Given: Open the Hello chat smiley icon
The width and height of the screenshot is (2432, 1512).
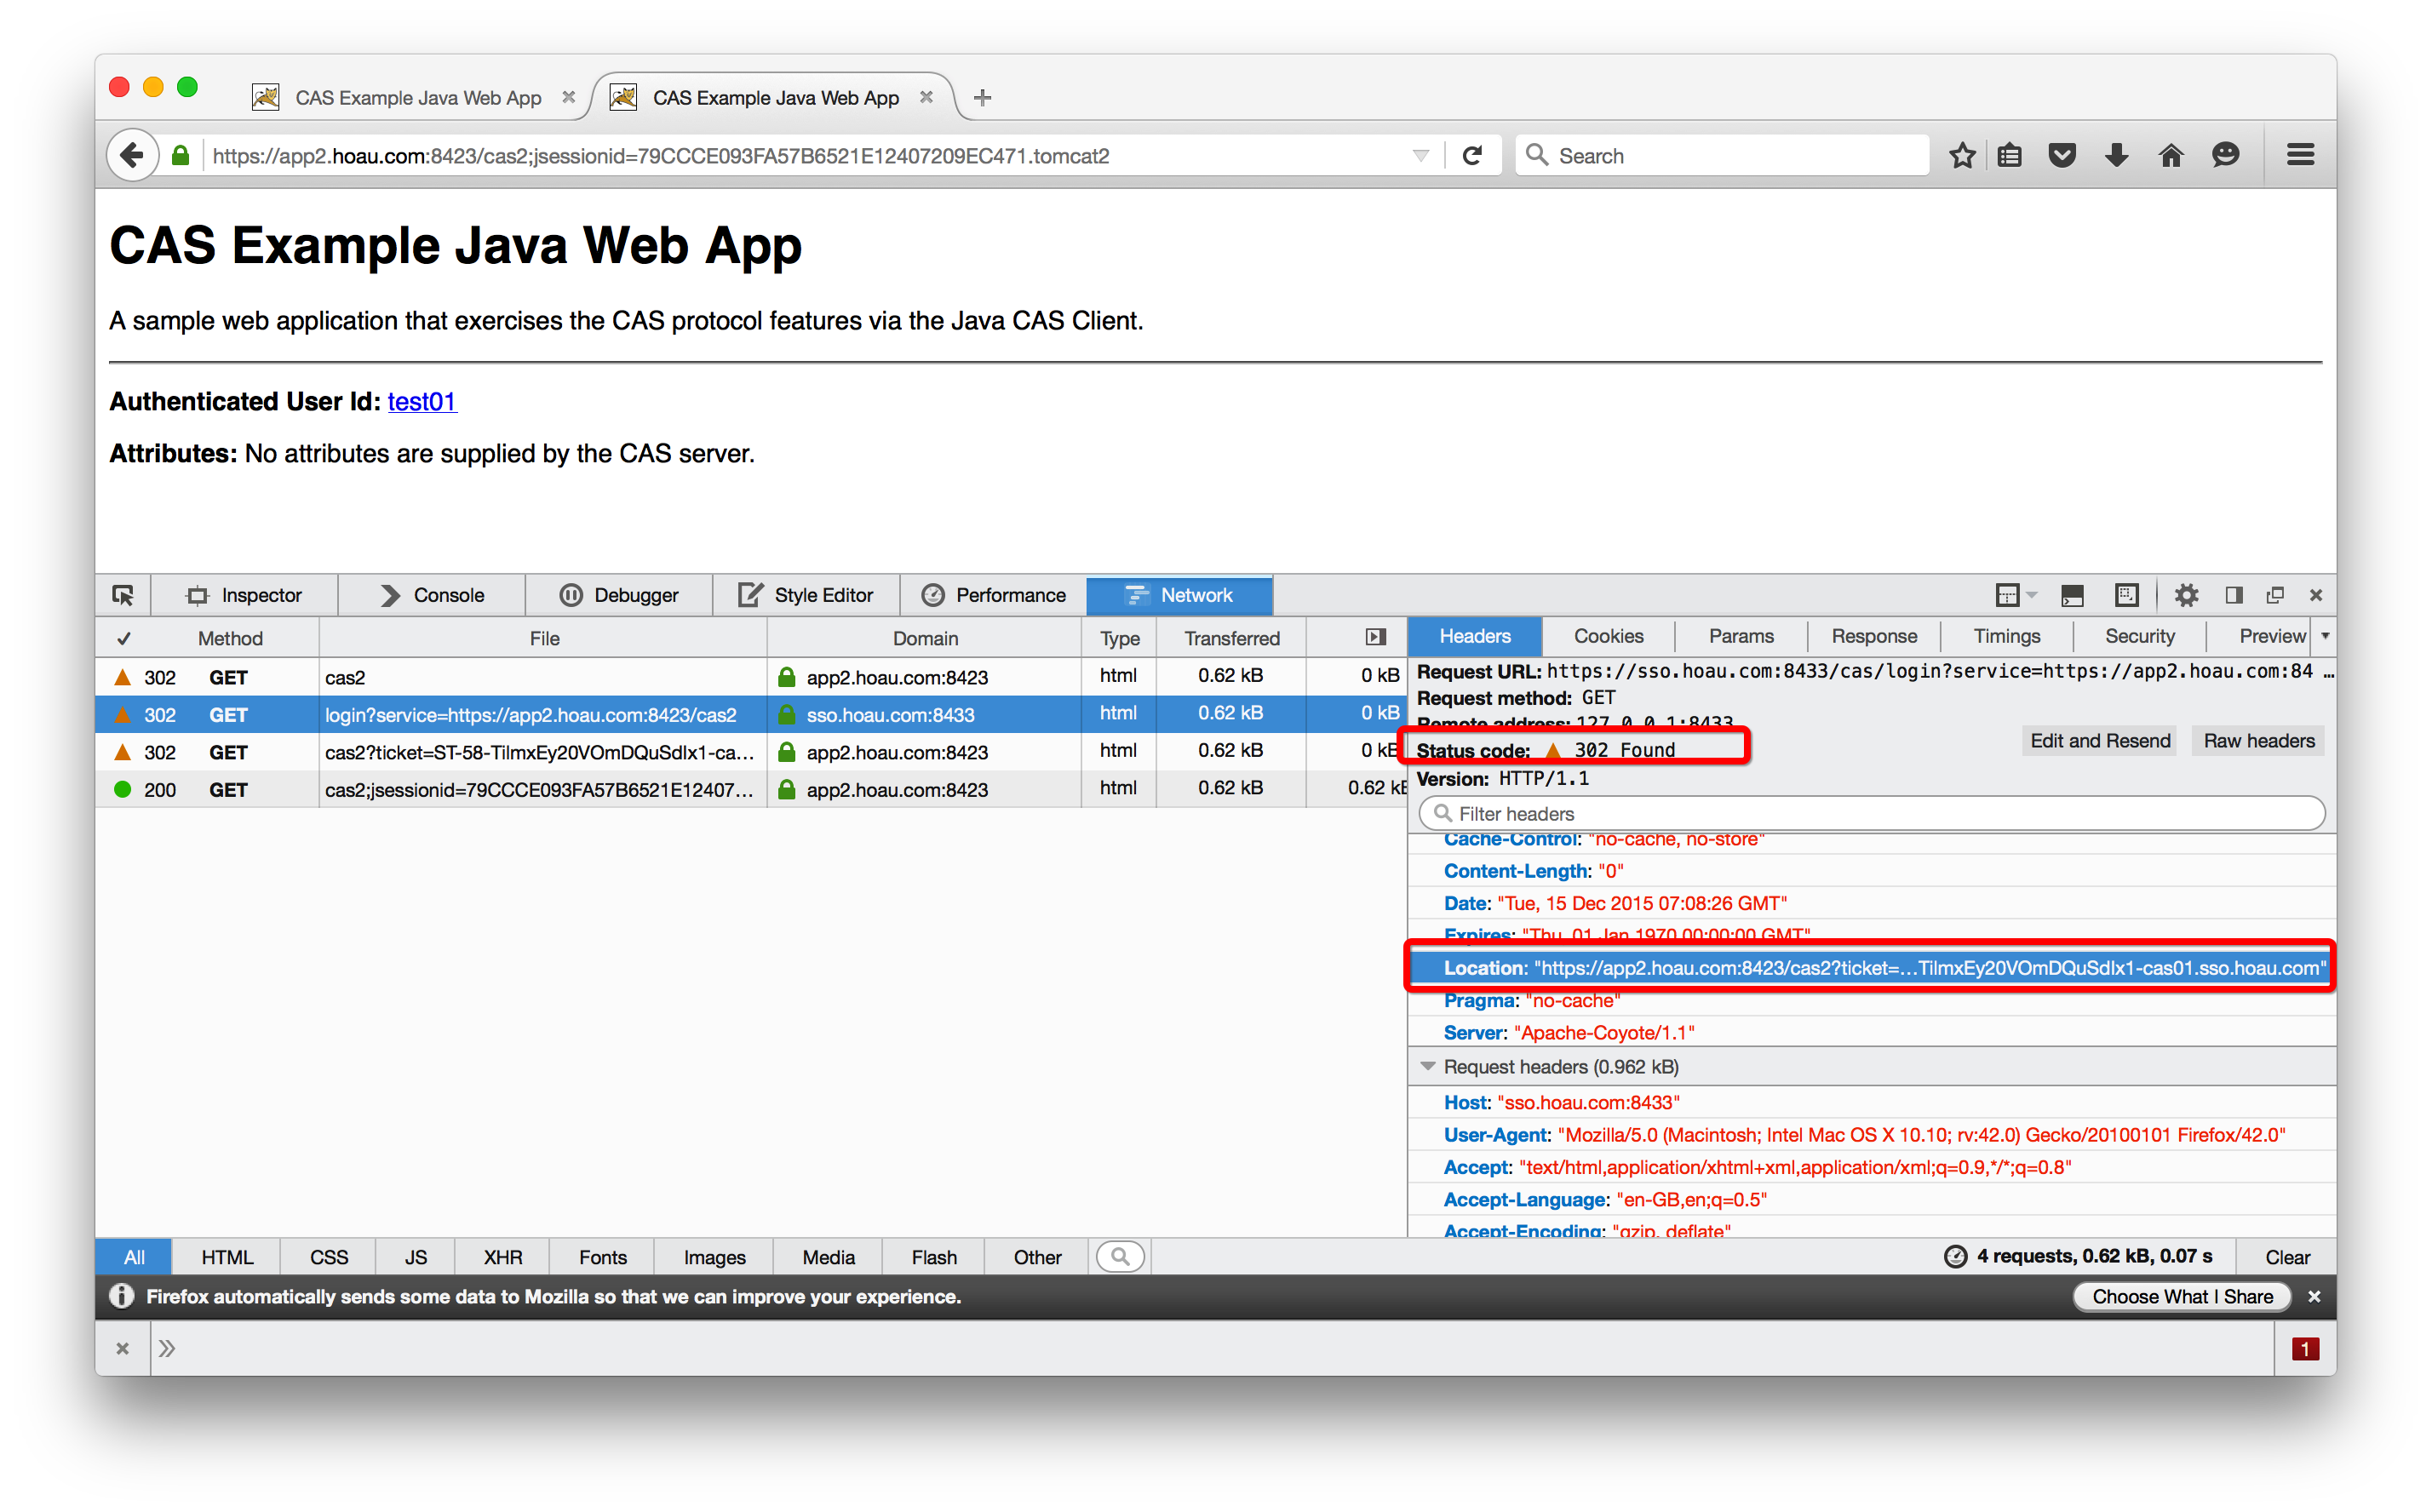Looking at the screenshot, I should (2225, 155).
